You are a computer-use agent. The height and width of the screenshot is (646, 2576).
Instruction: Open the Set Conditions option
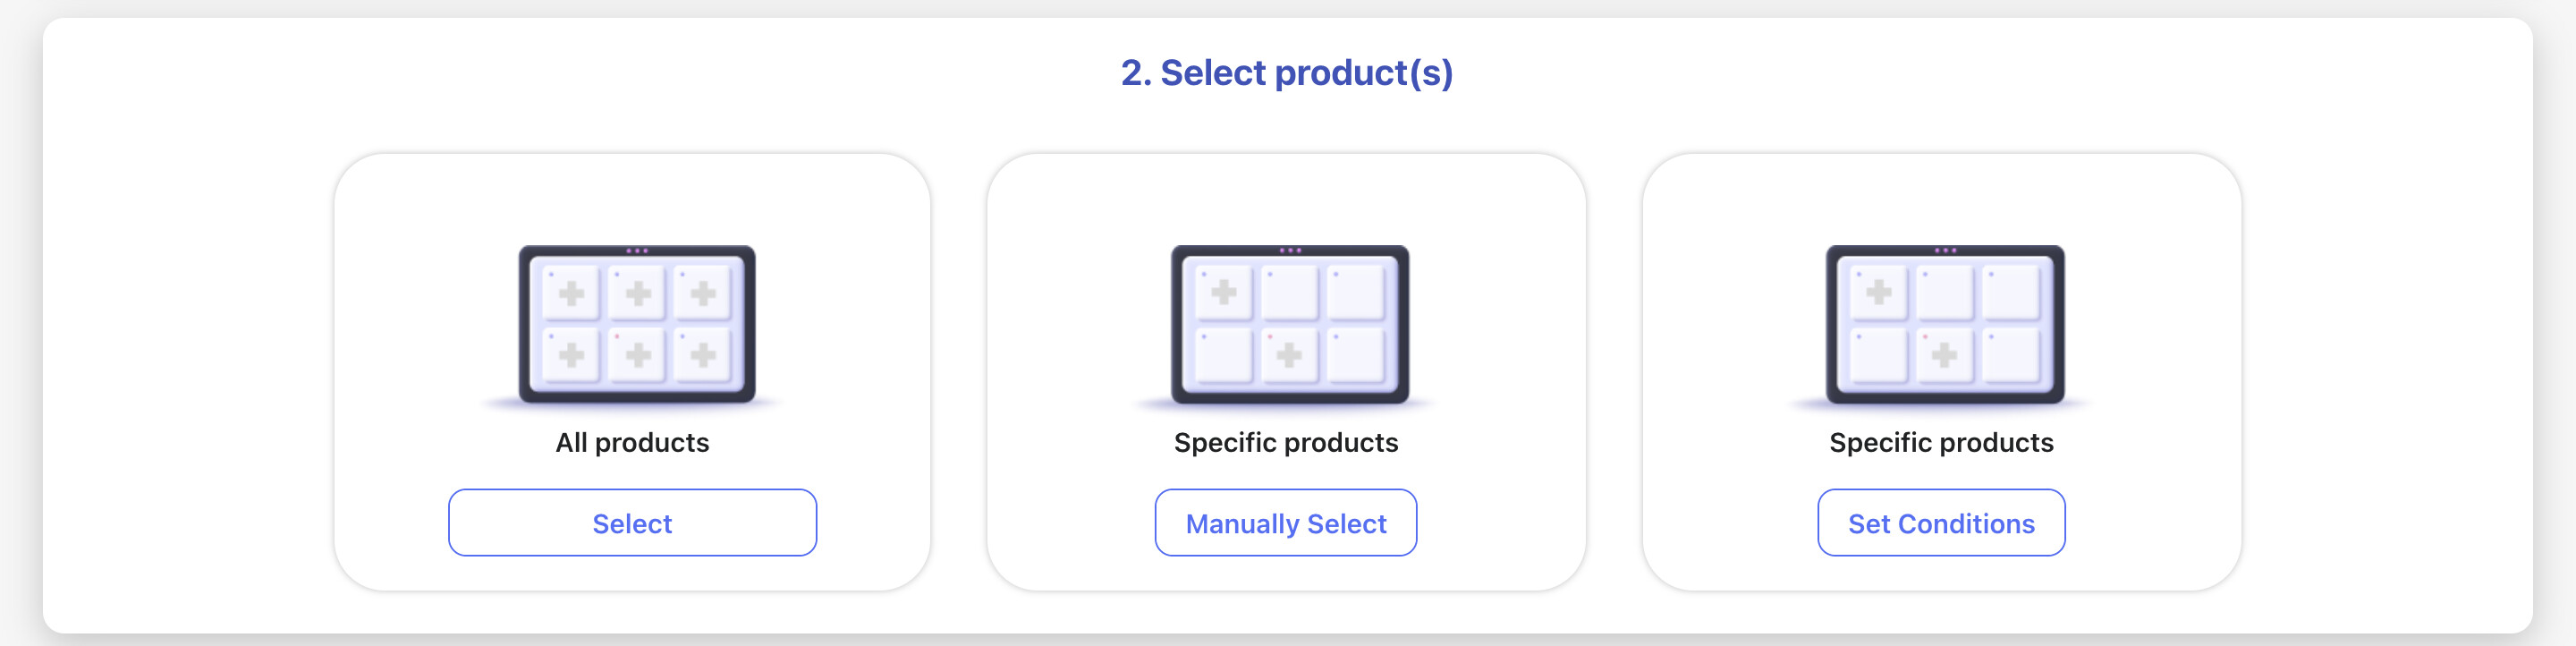pyautogui.click(x=1941, y=523)
